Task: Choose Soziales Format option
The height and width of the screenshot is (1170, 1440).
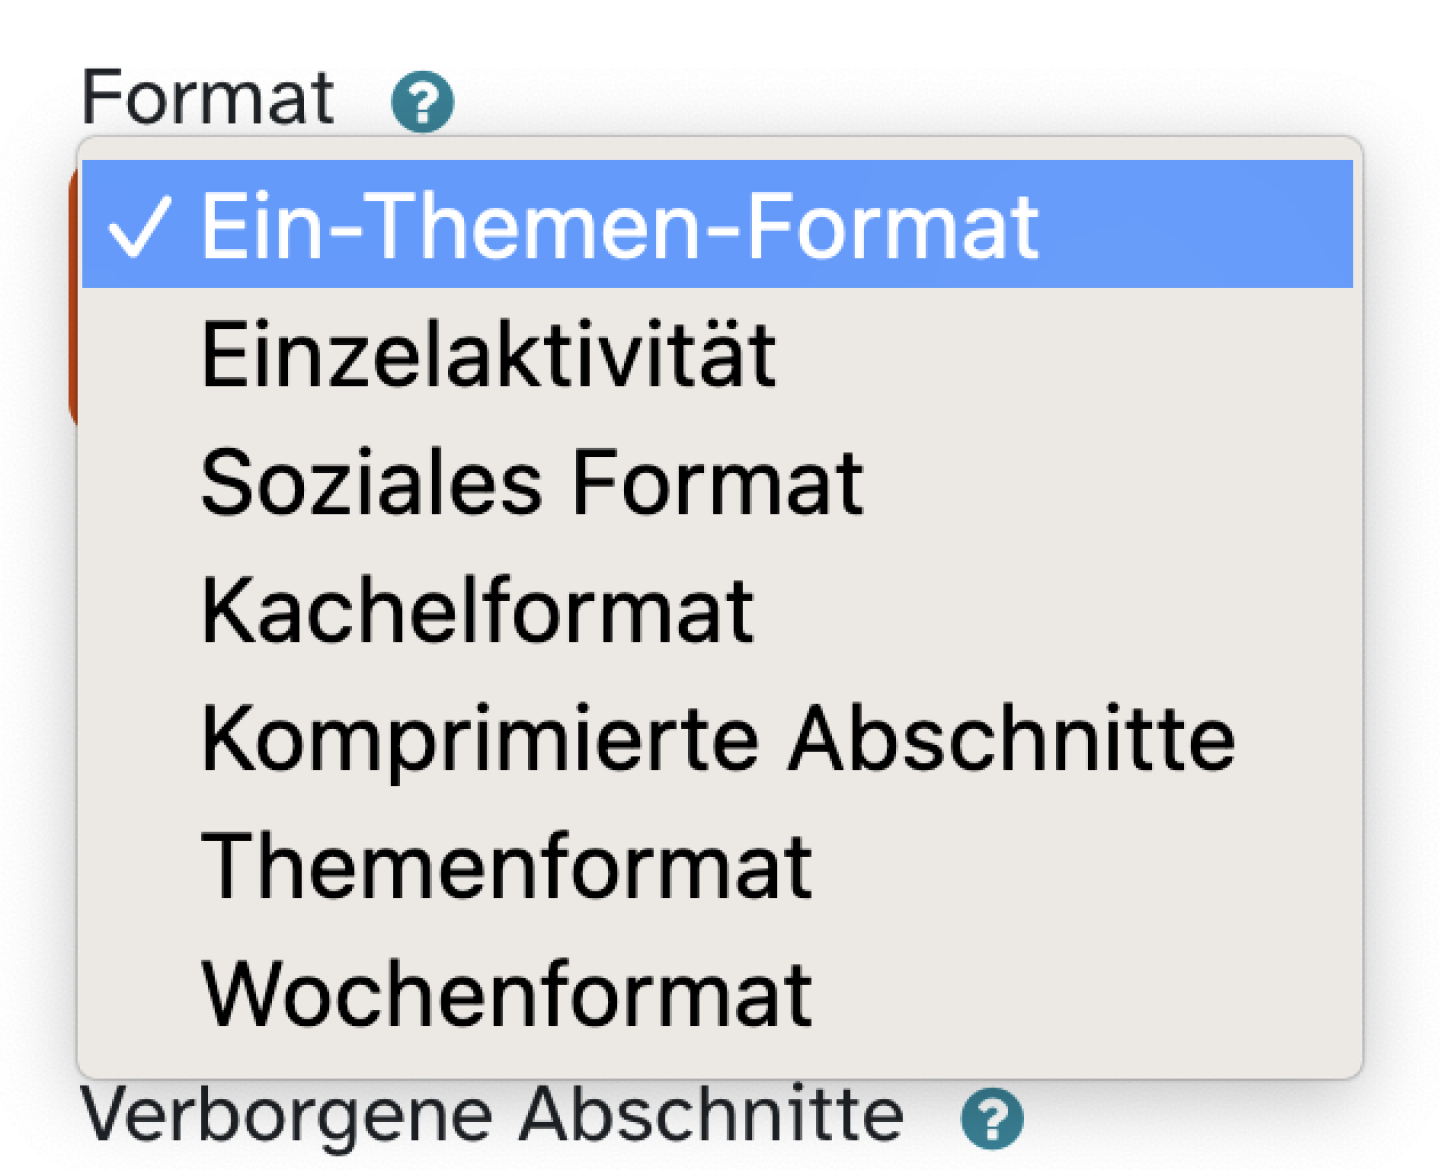Action: point(530,482)
